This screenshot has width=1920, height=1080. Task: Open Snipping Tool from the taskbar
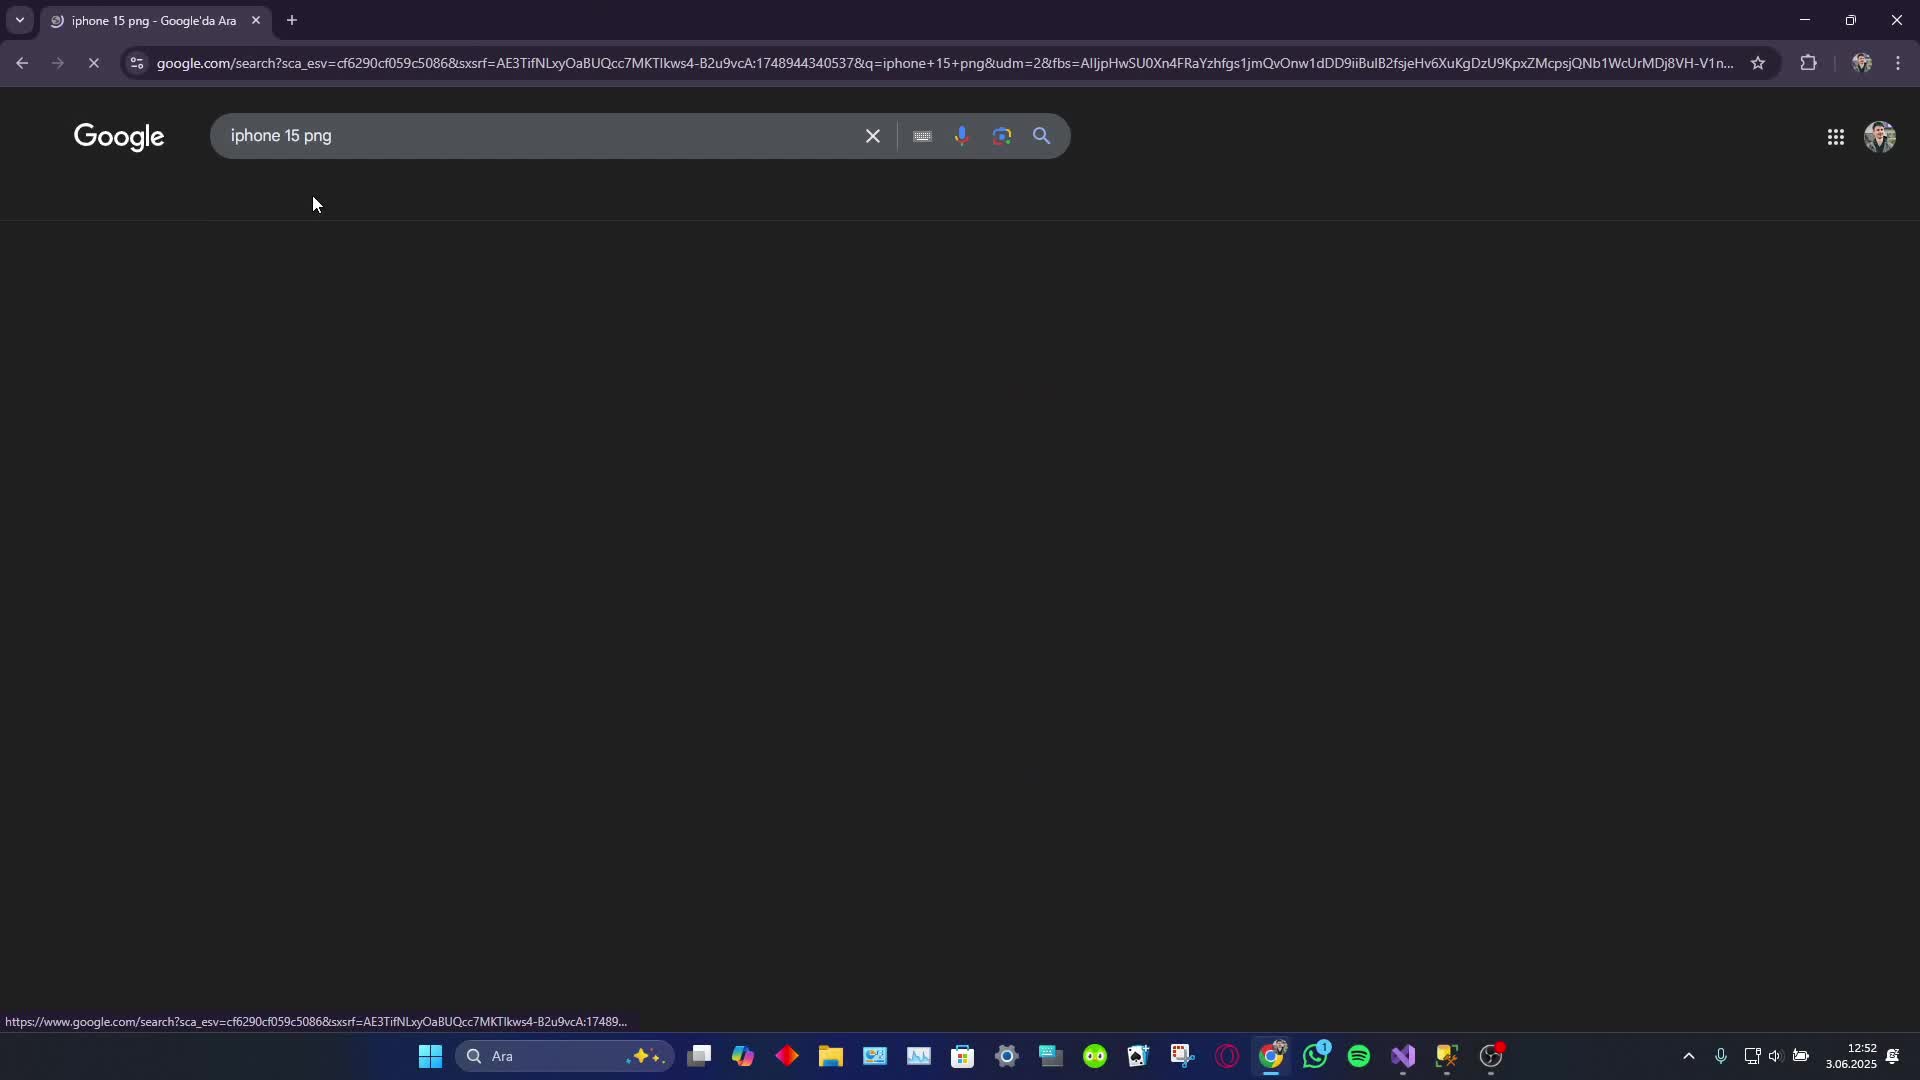[x=1183, y=1056]
